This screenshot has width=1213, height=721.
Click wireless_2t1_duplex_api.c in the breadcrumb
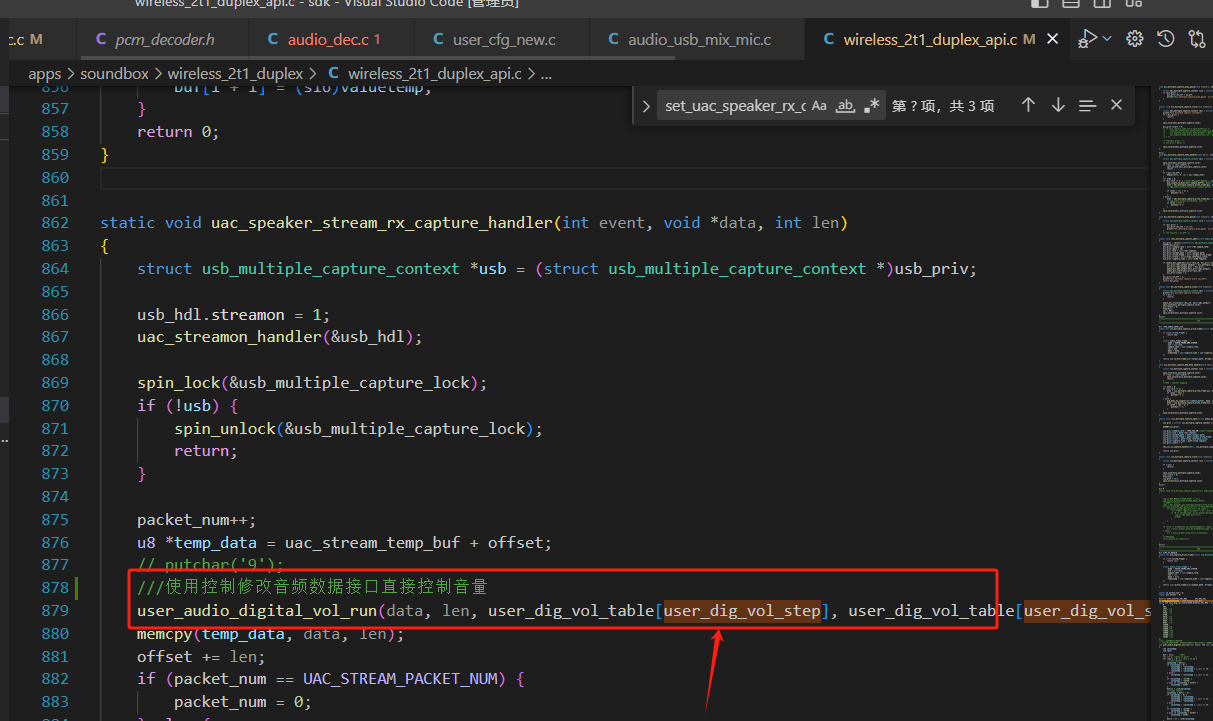434,73
